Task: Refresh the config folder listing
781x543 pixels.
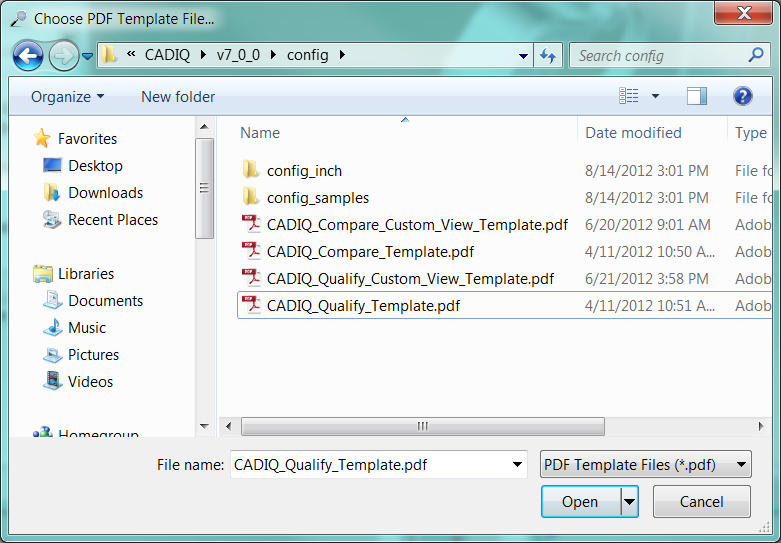Action: coord(548,55)
